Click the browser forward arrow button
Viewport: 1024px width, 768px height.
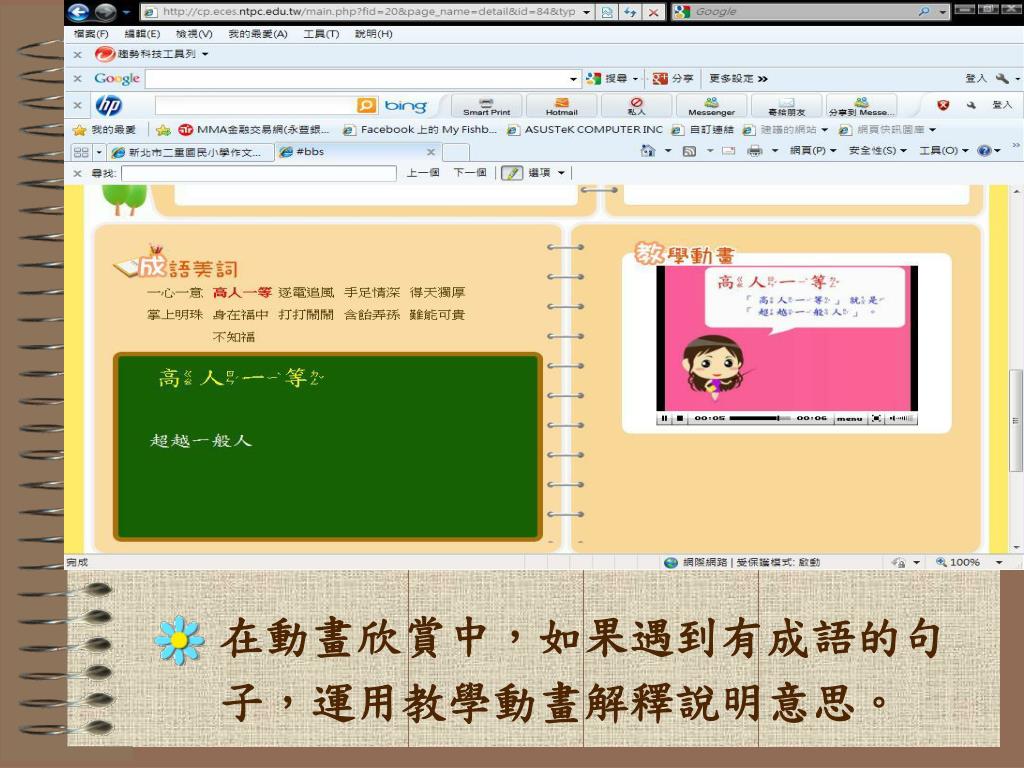[x=105, y=12]
